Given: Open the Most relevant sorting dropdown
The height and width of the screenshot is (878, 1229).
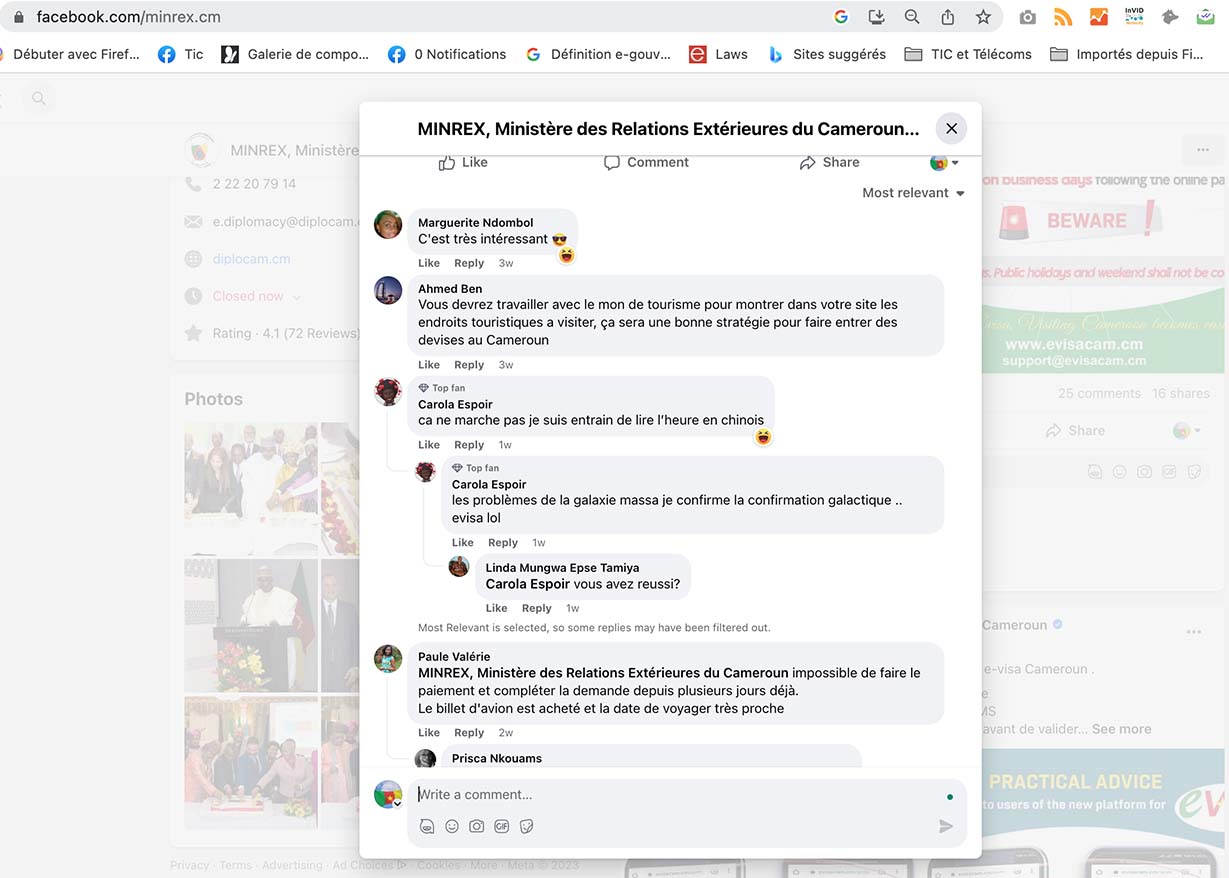Looking at the screenshot, I should (913, 193).
